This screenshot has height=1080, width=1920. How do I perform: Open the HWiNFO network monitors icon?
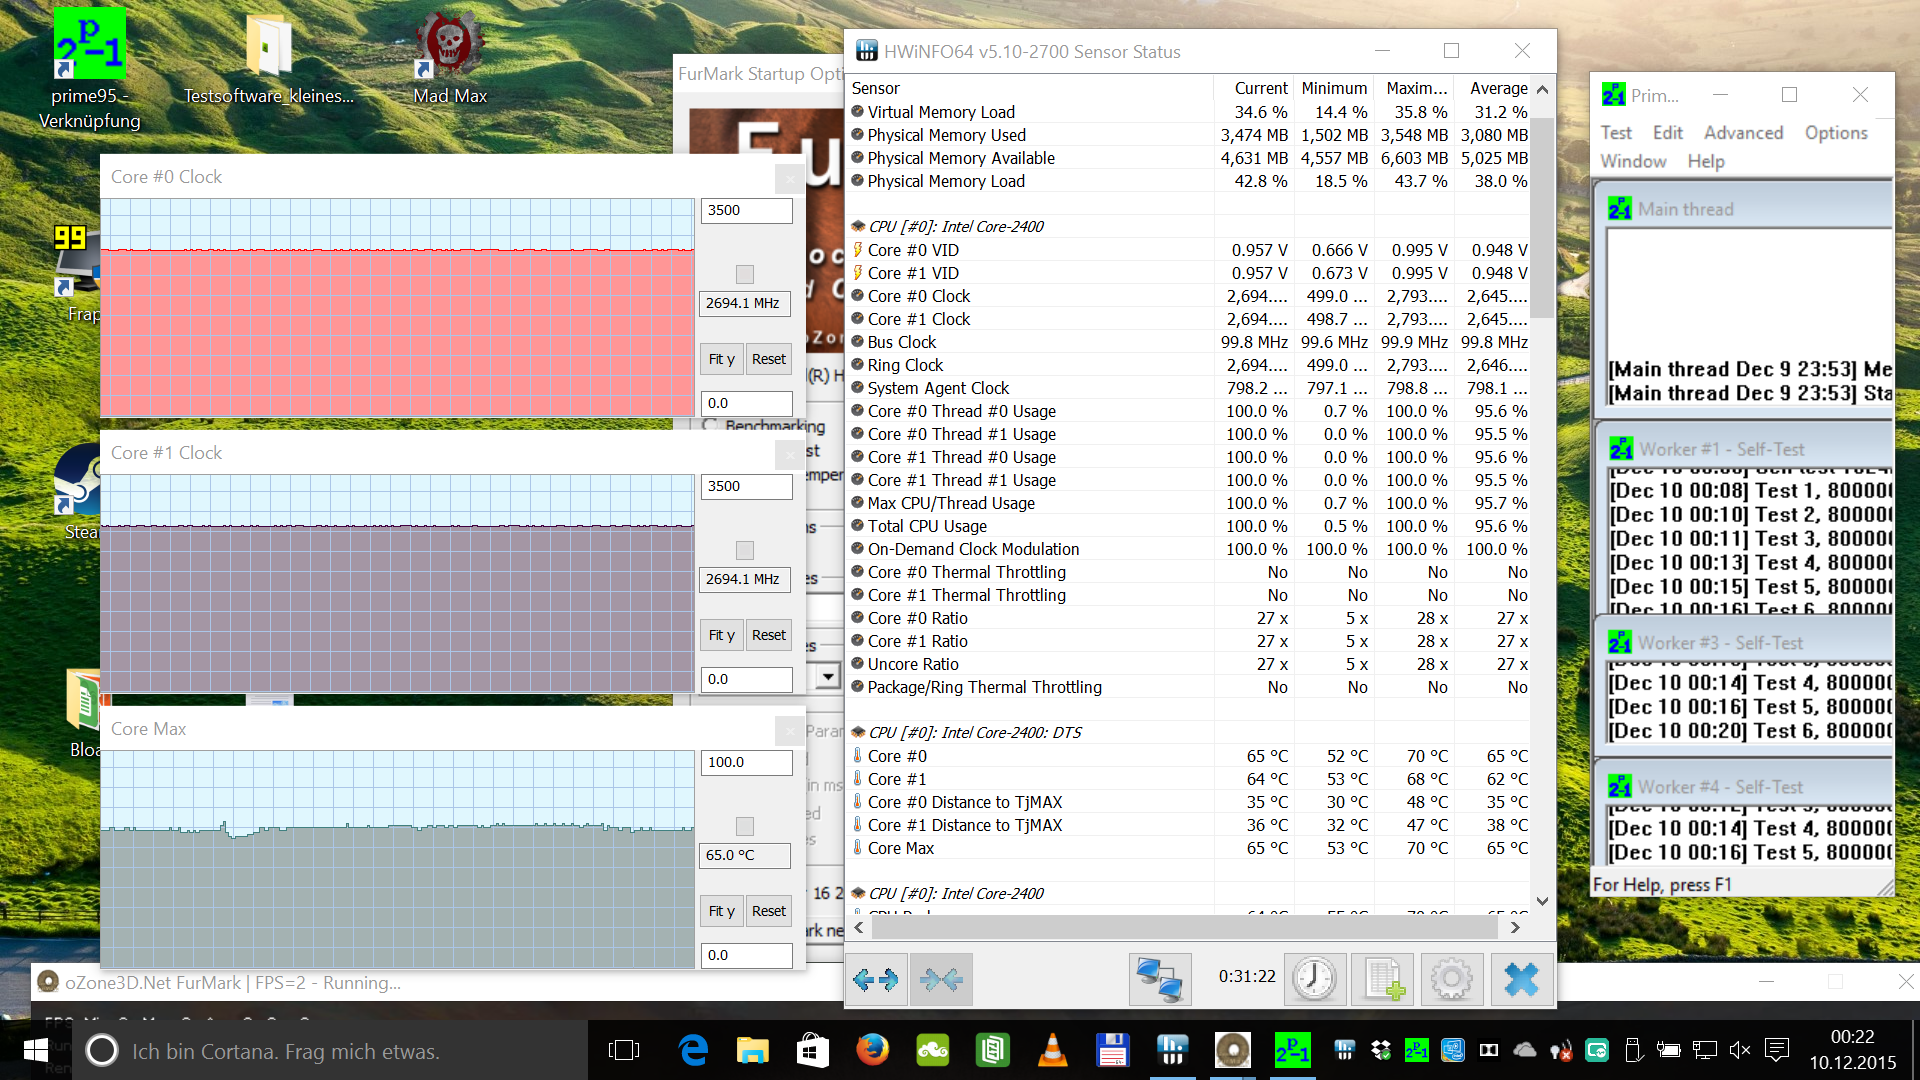point(1160,979)
